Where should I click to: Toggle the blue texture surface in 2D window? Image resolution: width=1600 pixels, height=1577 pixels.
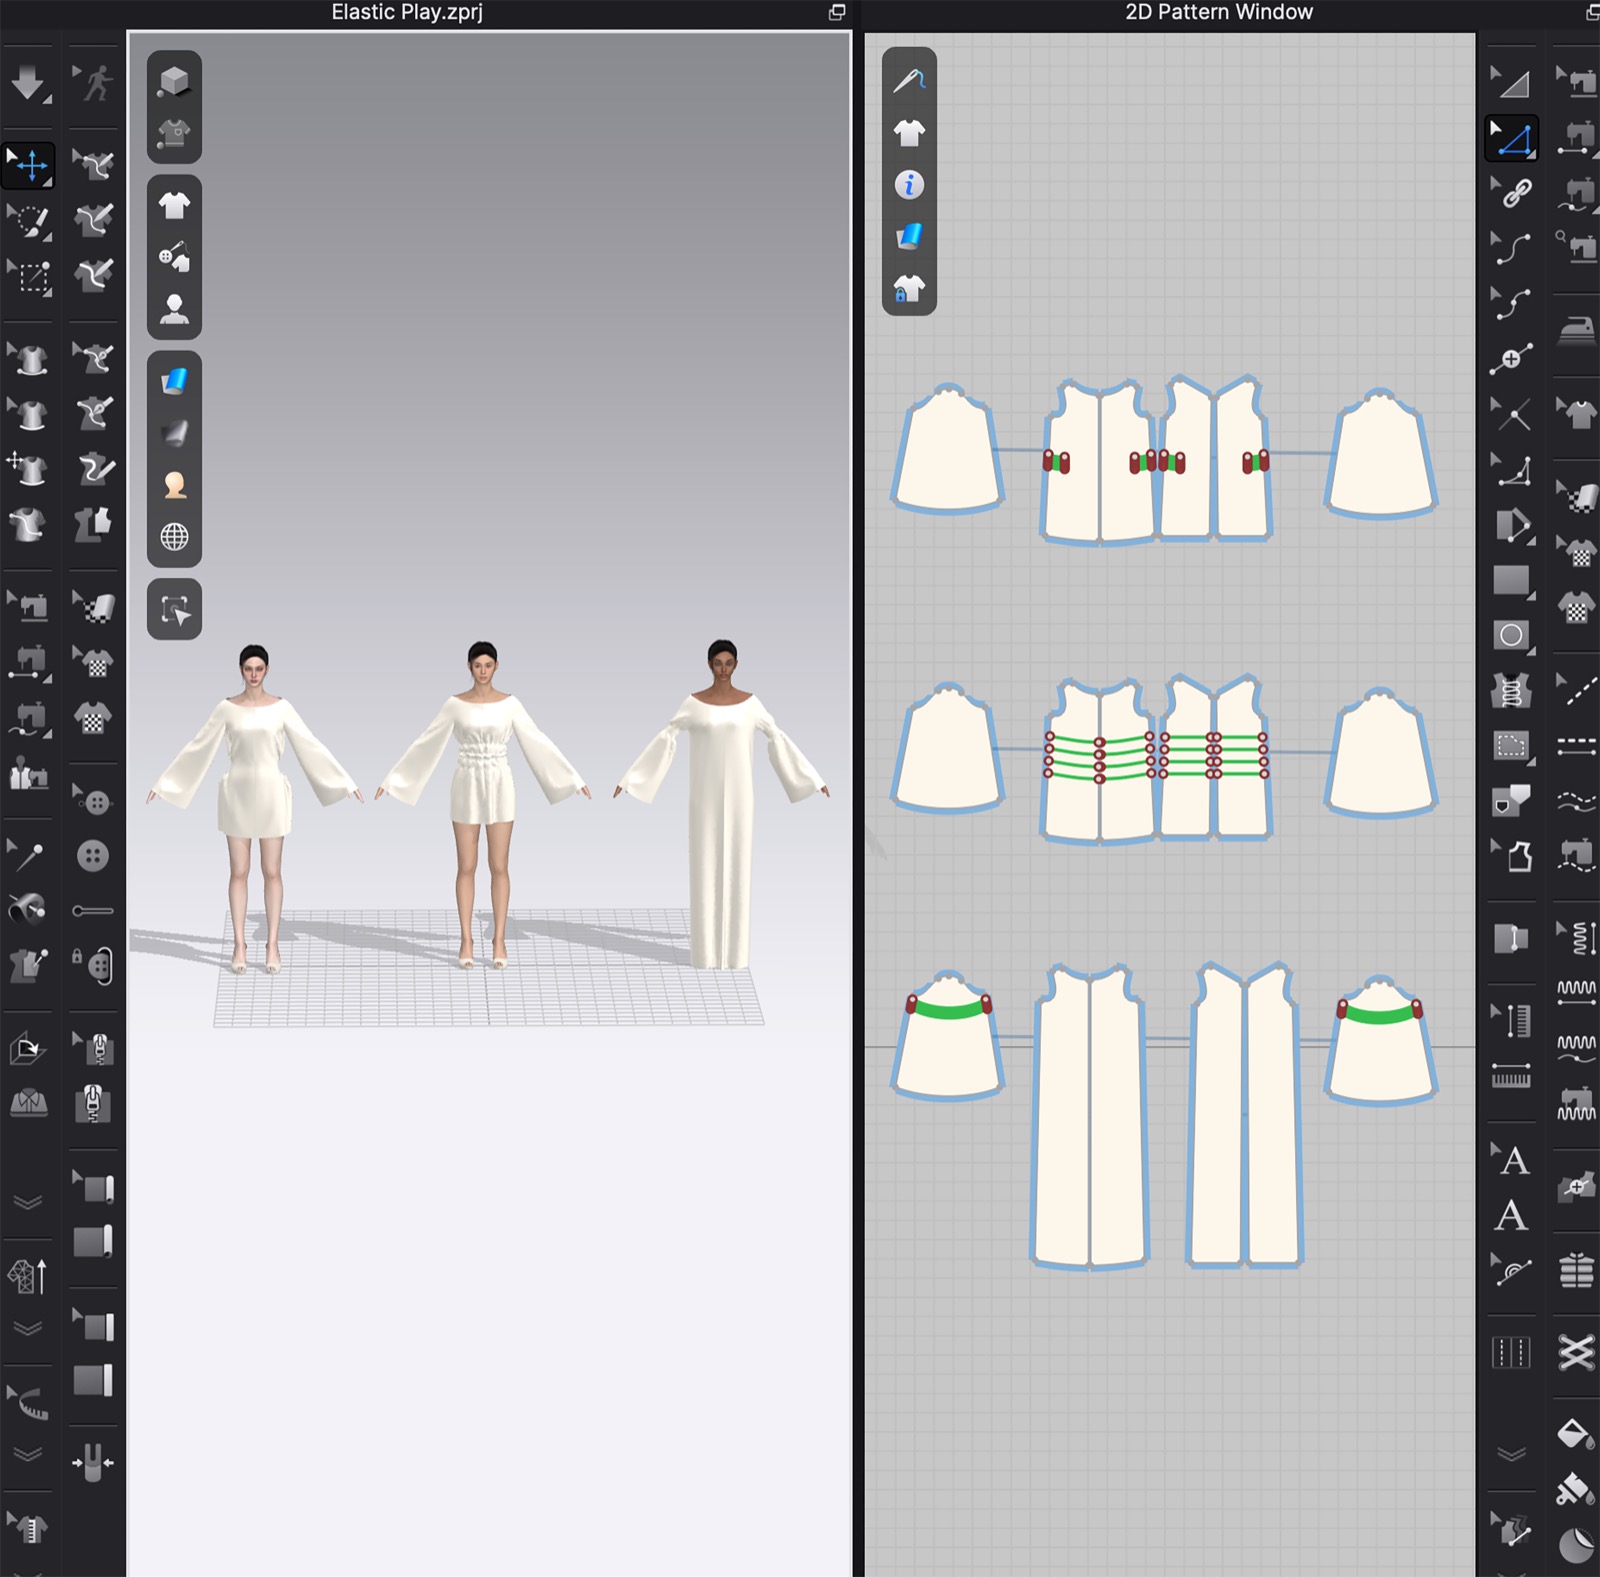909,237
